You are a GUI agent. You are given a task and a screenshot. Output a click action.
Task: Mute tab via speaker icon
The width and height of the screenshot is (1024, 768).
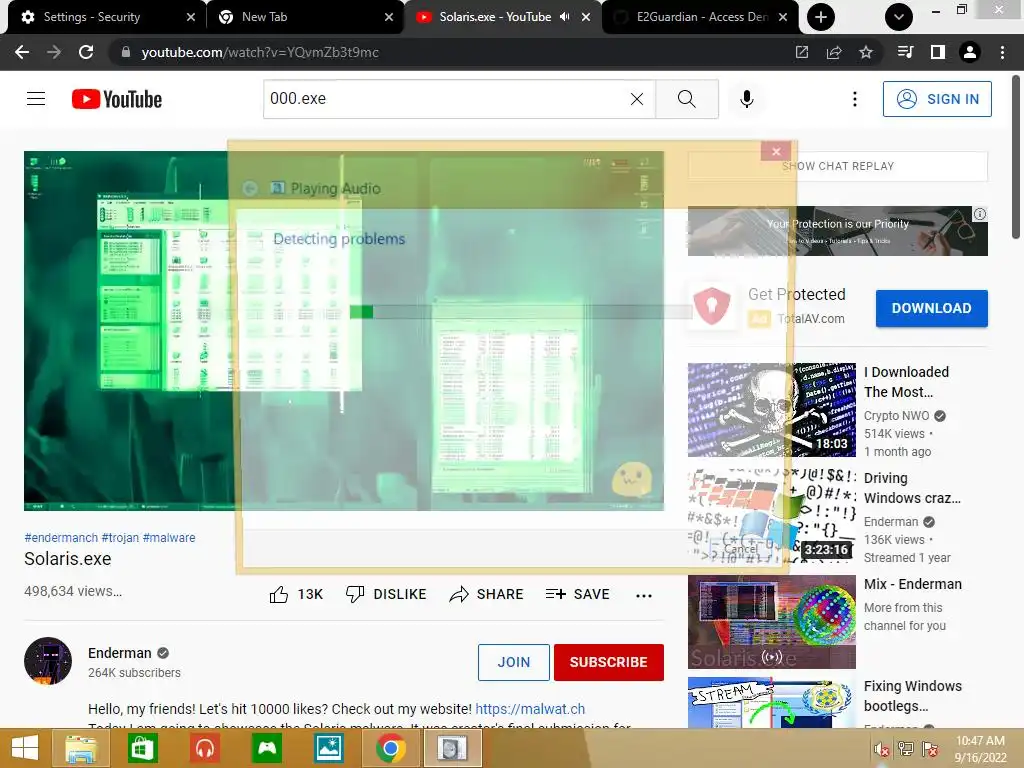(565, 17)
